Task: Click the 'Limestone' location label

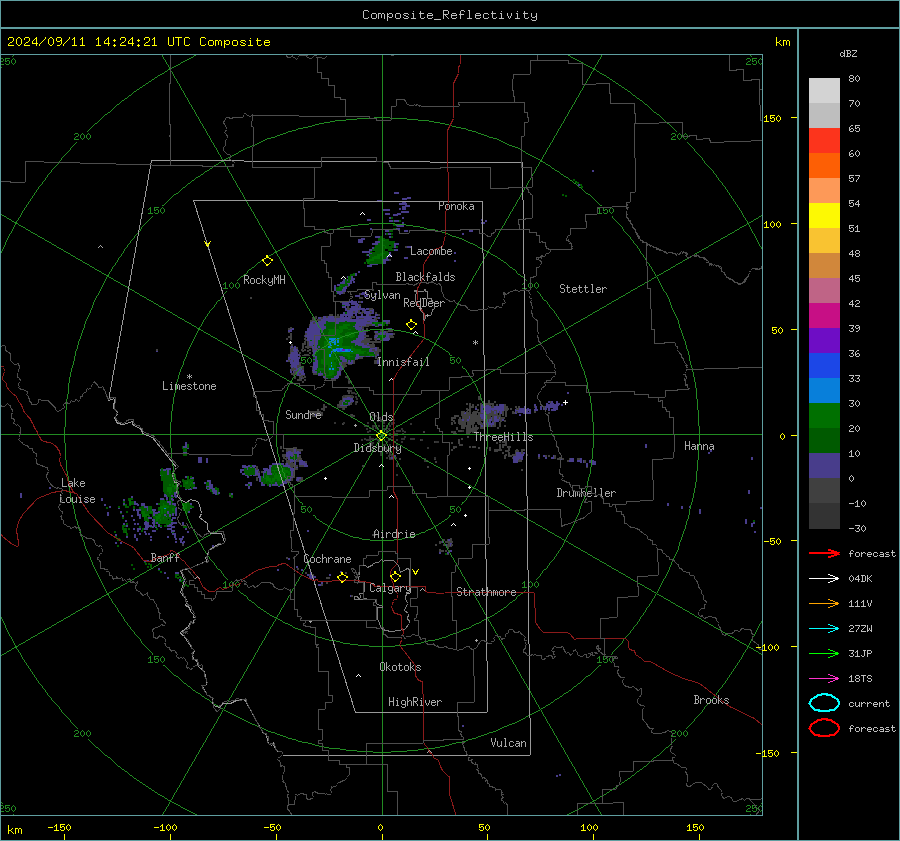Action: pos(189,386)
